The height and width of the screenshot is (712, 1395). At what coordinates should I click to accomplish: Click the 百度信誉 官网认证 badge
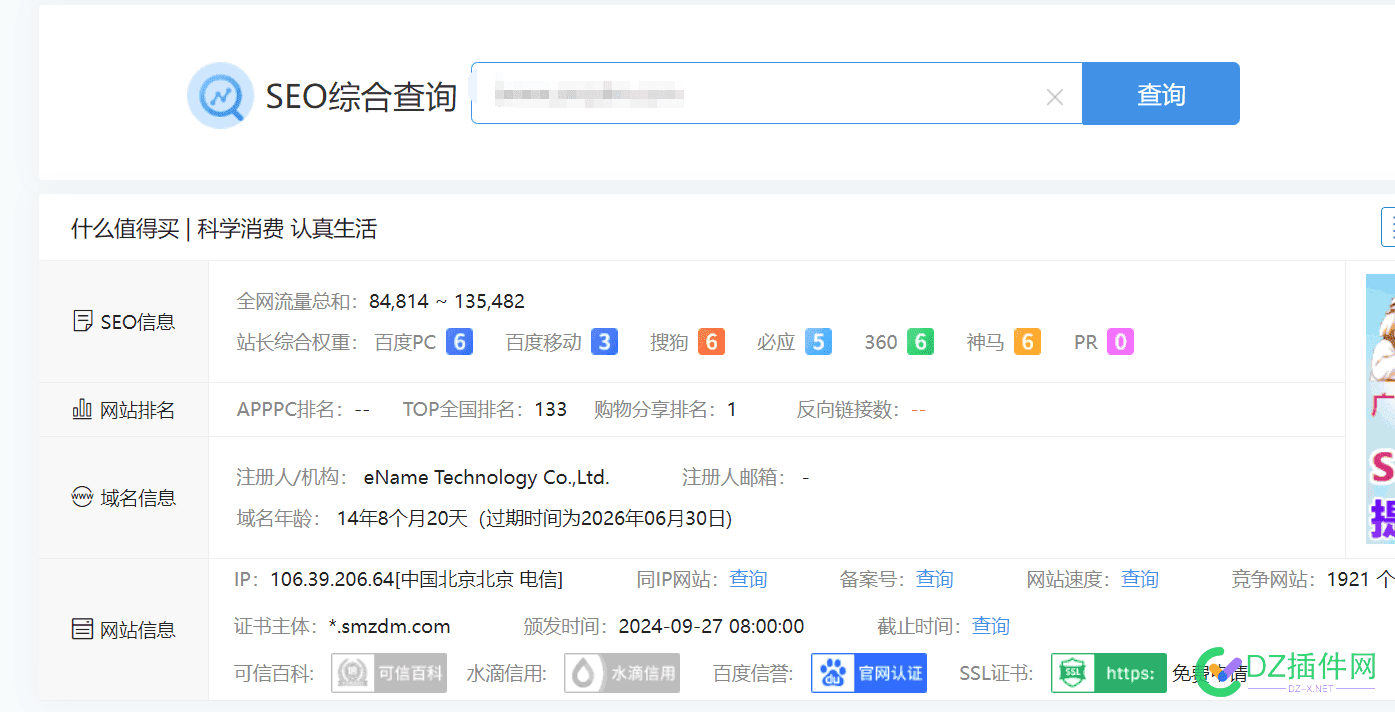pyautogui.click(x=869, y=673)
